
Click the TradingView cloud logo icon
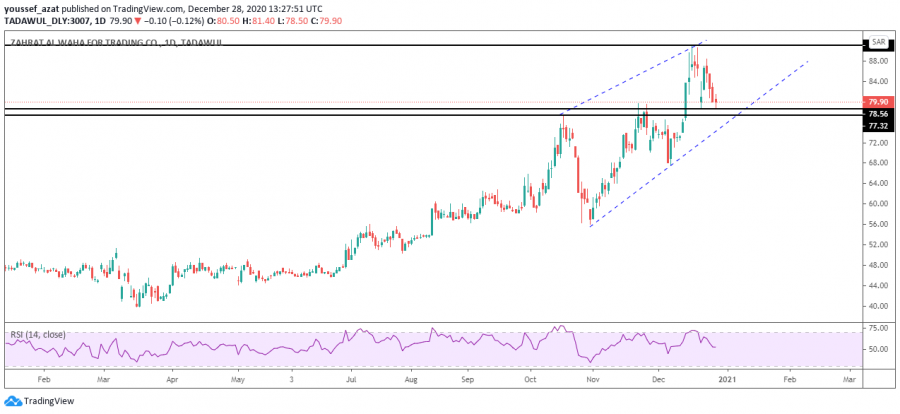[x=12, y=401]
